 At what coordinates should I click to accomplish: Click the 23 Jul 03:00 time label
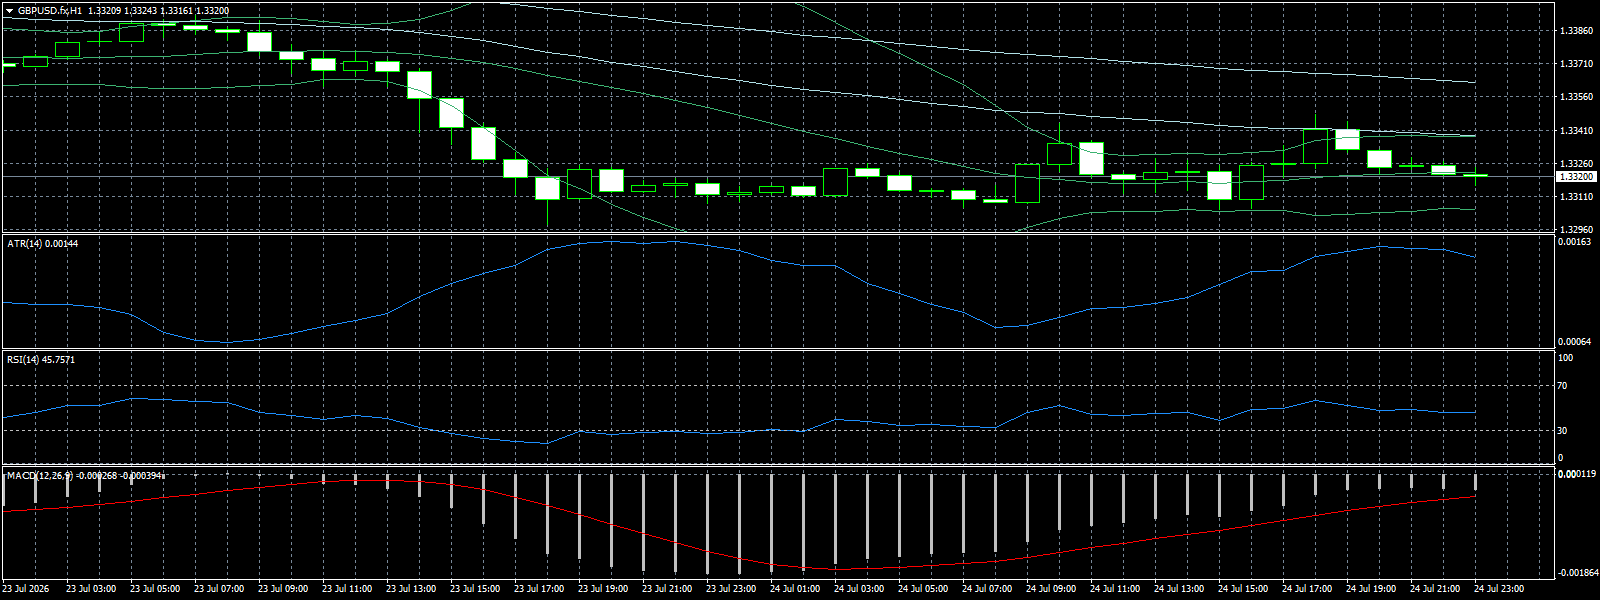(91, 589)
